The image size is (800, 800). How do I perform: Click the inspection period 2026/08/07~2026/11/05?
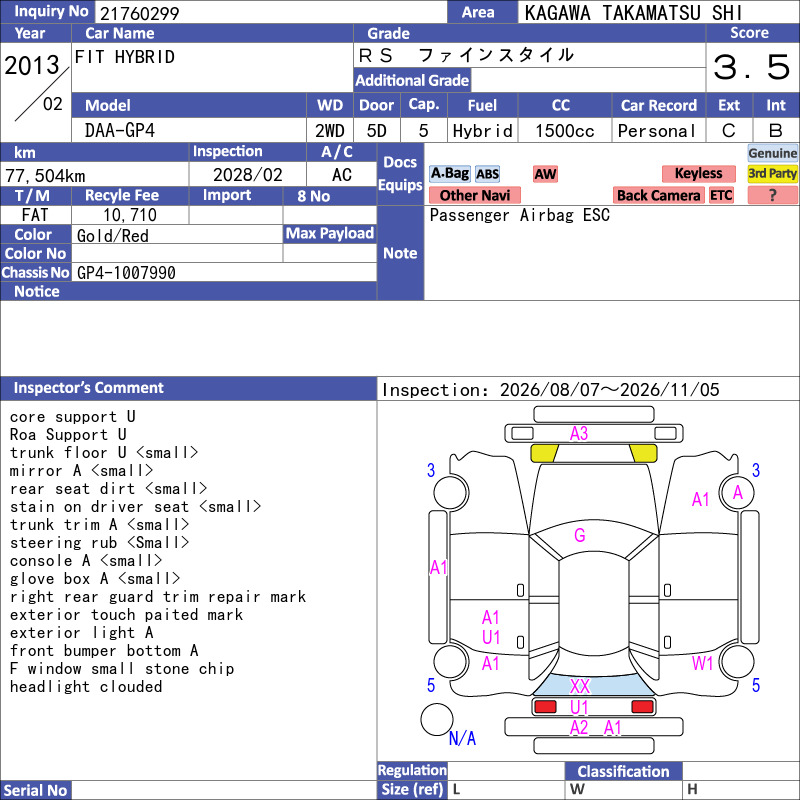(x=609, y=390)
